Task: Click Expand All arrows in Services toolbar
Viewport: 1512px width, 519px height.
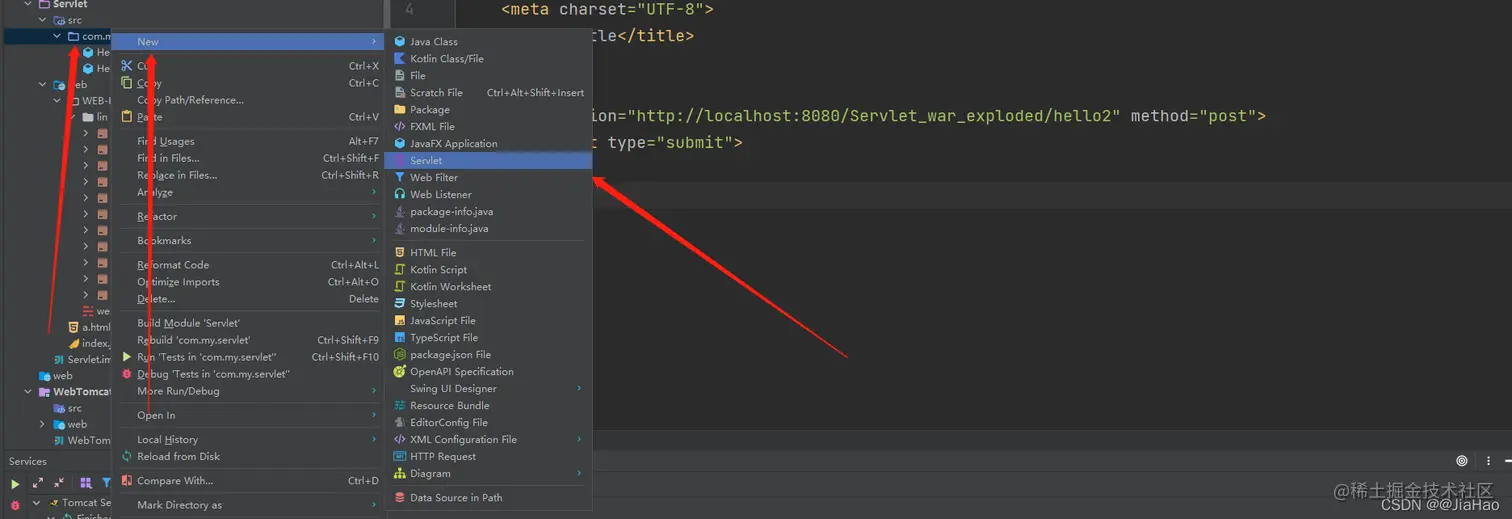Action: coord(38,484)
